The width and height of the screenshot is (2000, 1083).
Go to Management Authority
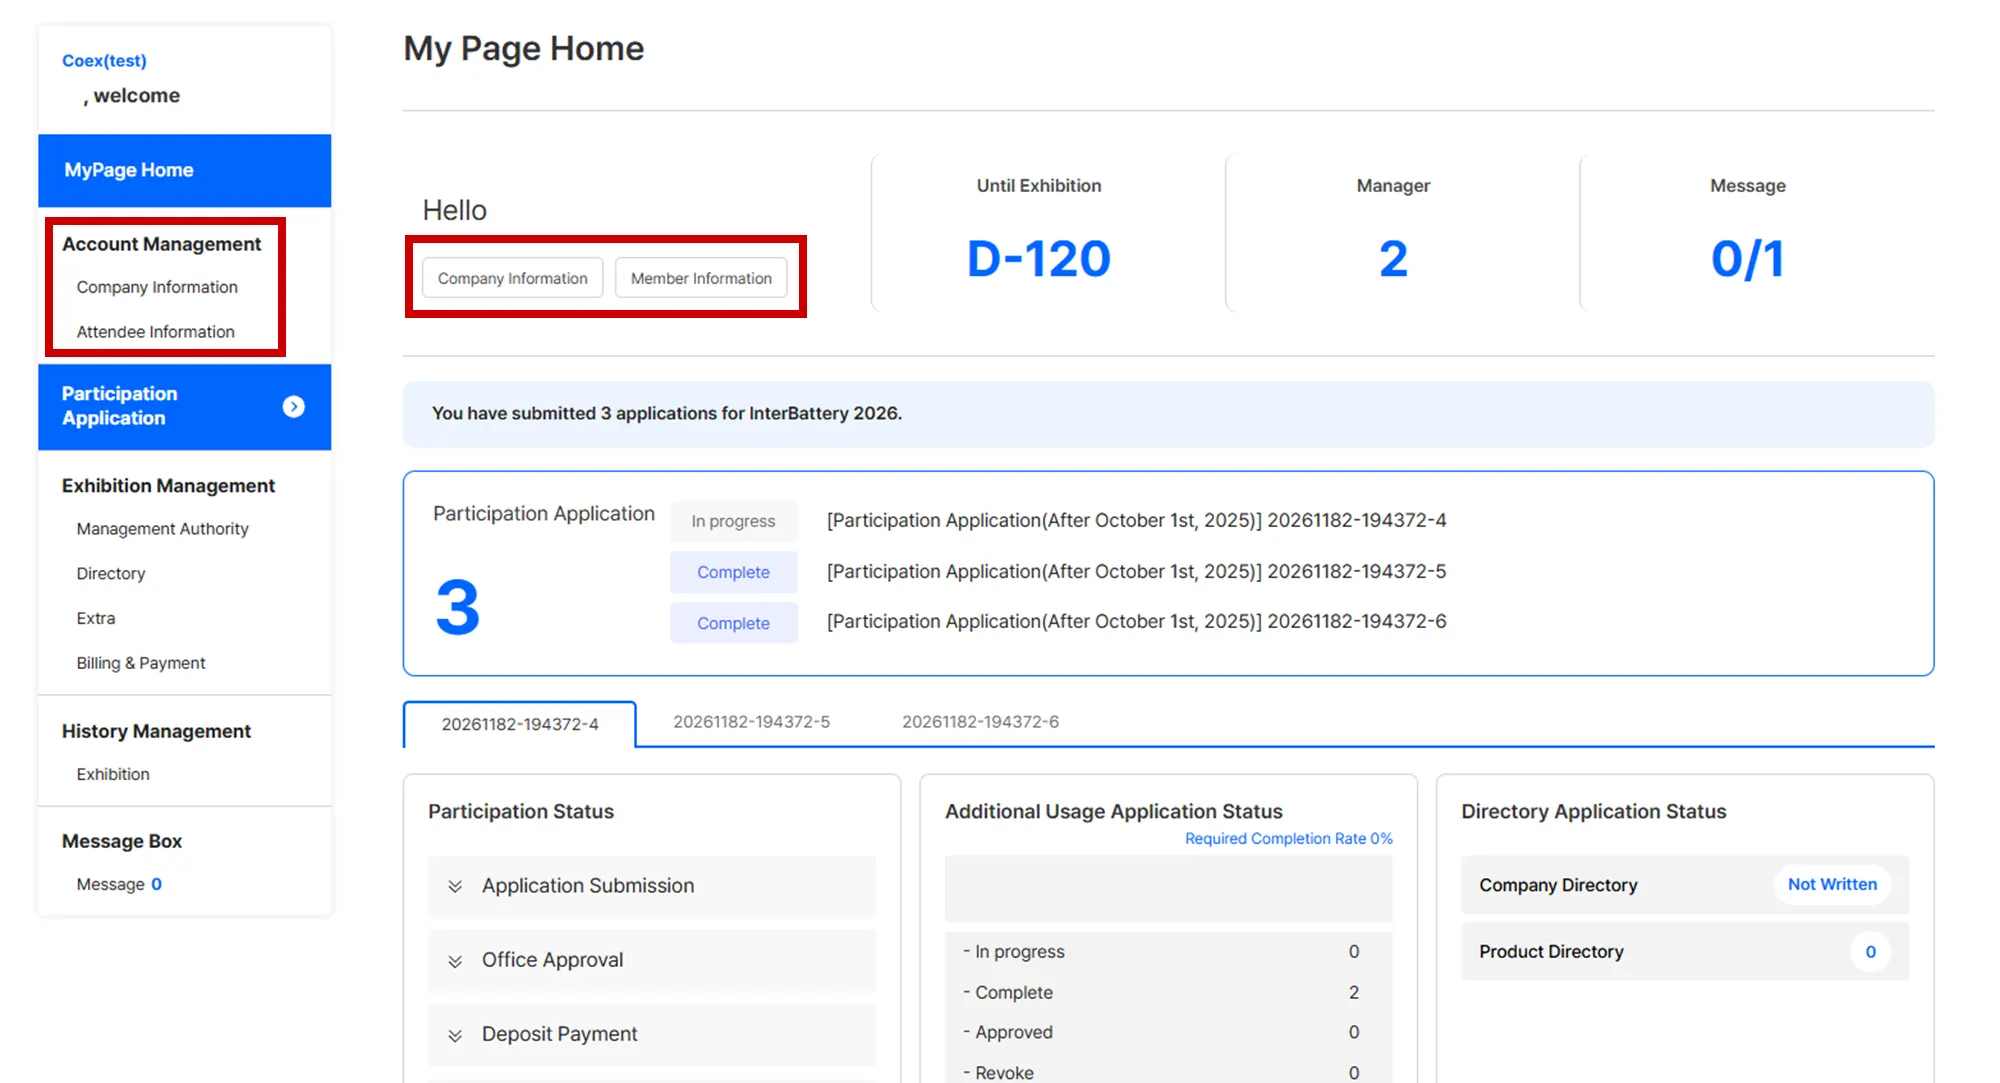tap(162, 529)
